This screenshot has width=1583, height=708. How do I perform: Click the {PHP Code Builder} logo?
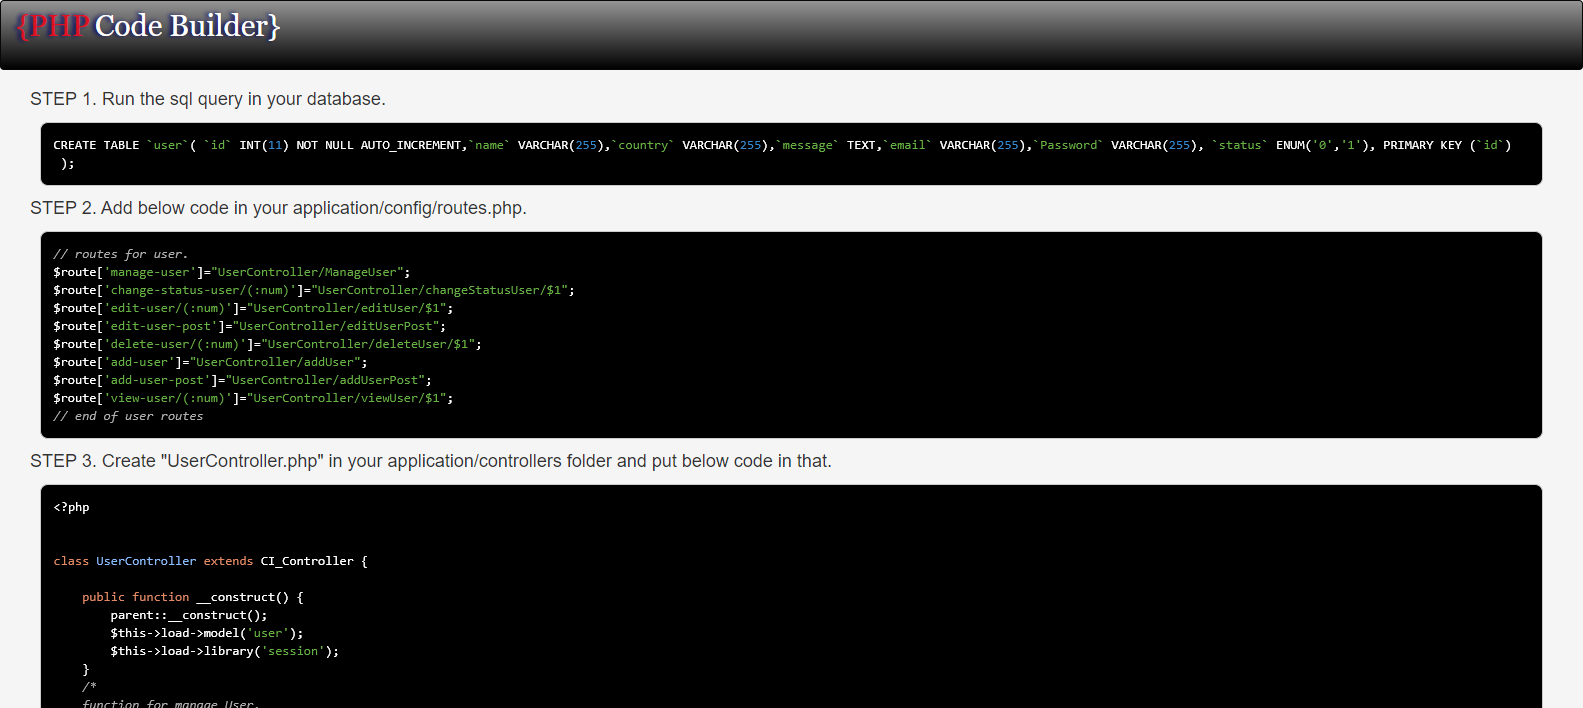coord(148,25)
